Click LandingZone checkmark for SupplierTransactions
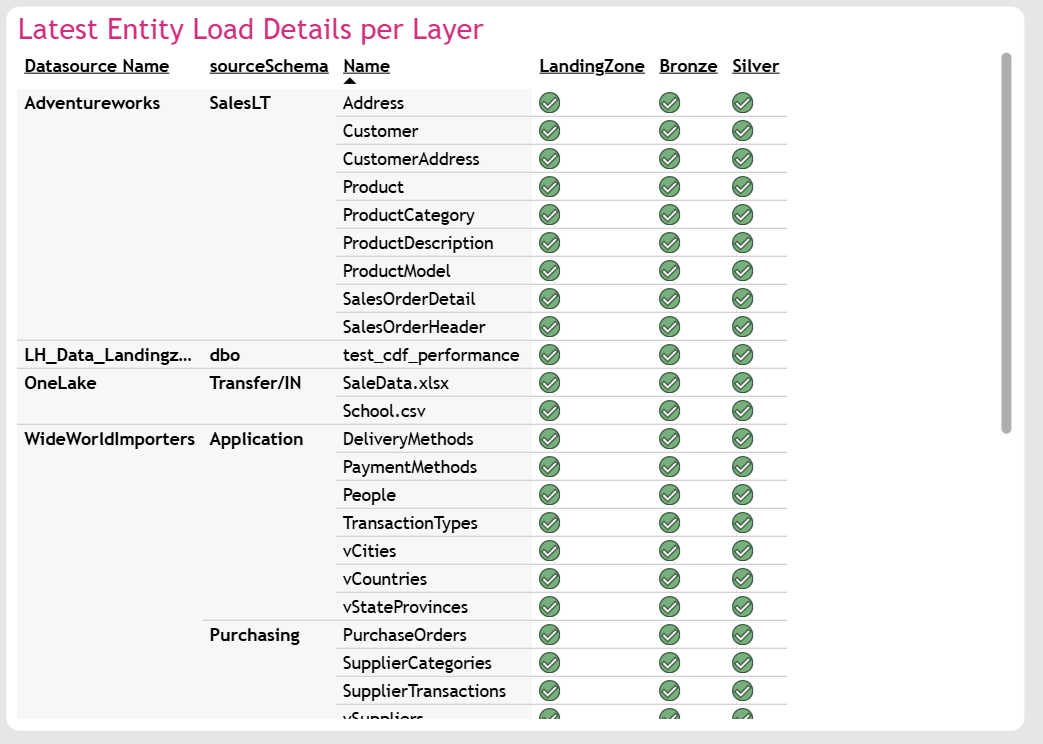Image resolution: width=1043 pixels, height=744 pixels. pyautogui.click(x=549, y=691)
